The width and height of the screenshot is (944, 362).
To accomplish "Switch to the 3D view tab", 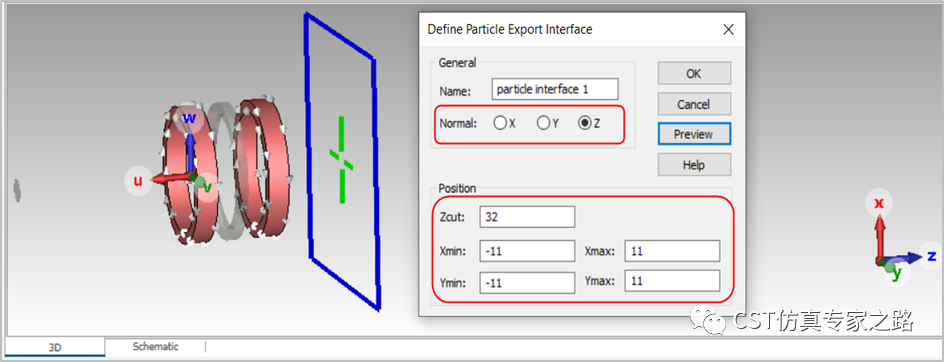I will (x=55, y=347).
